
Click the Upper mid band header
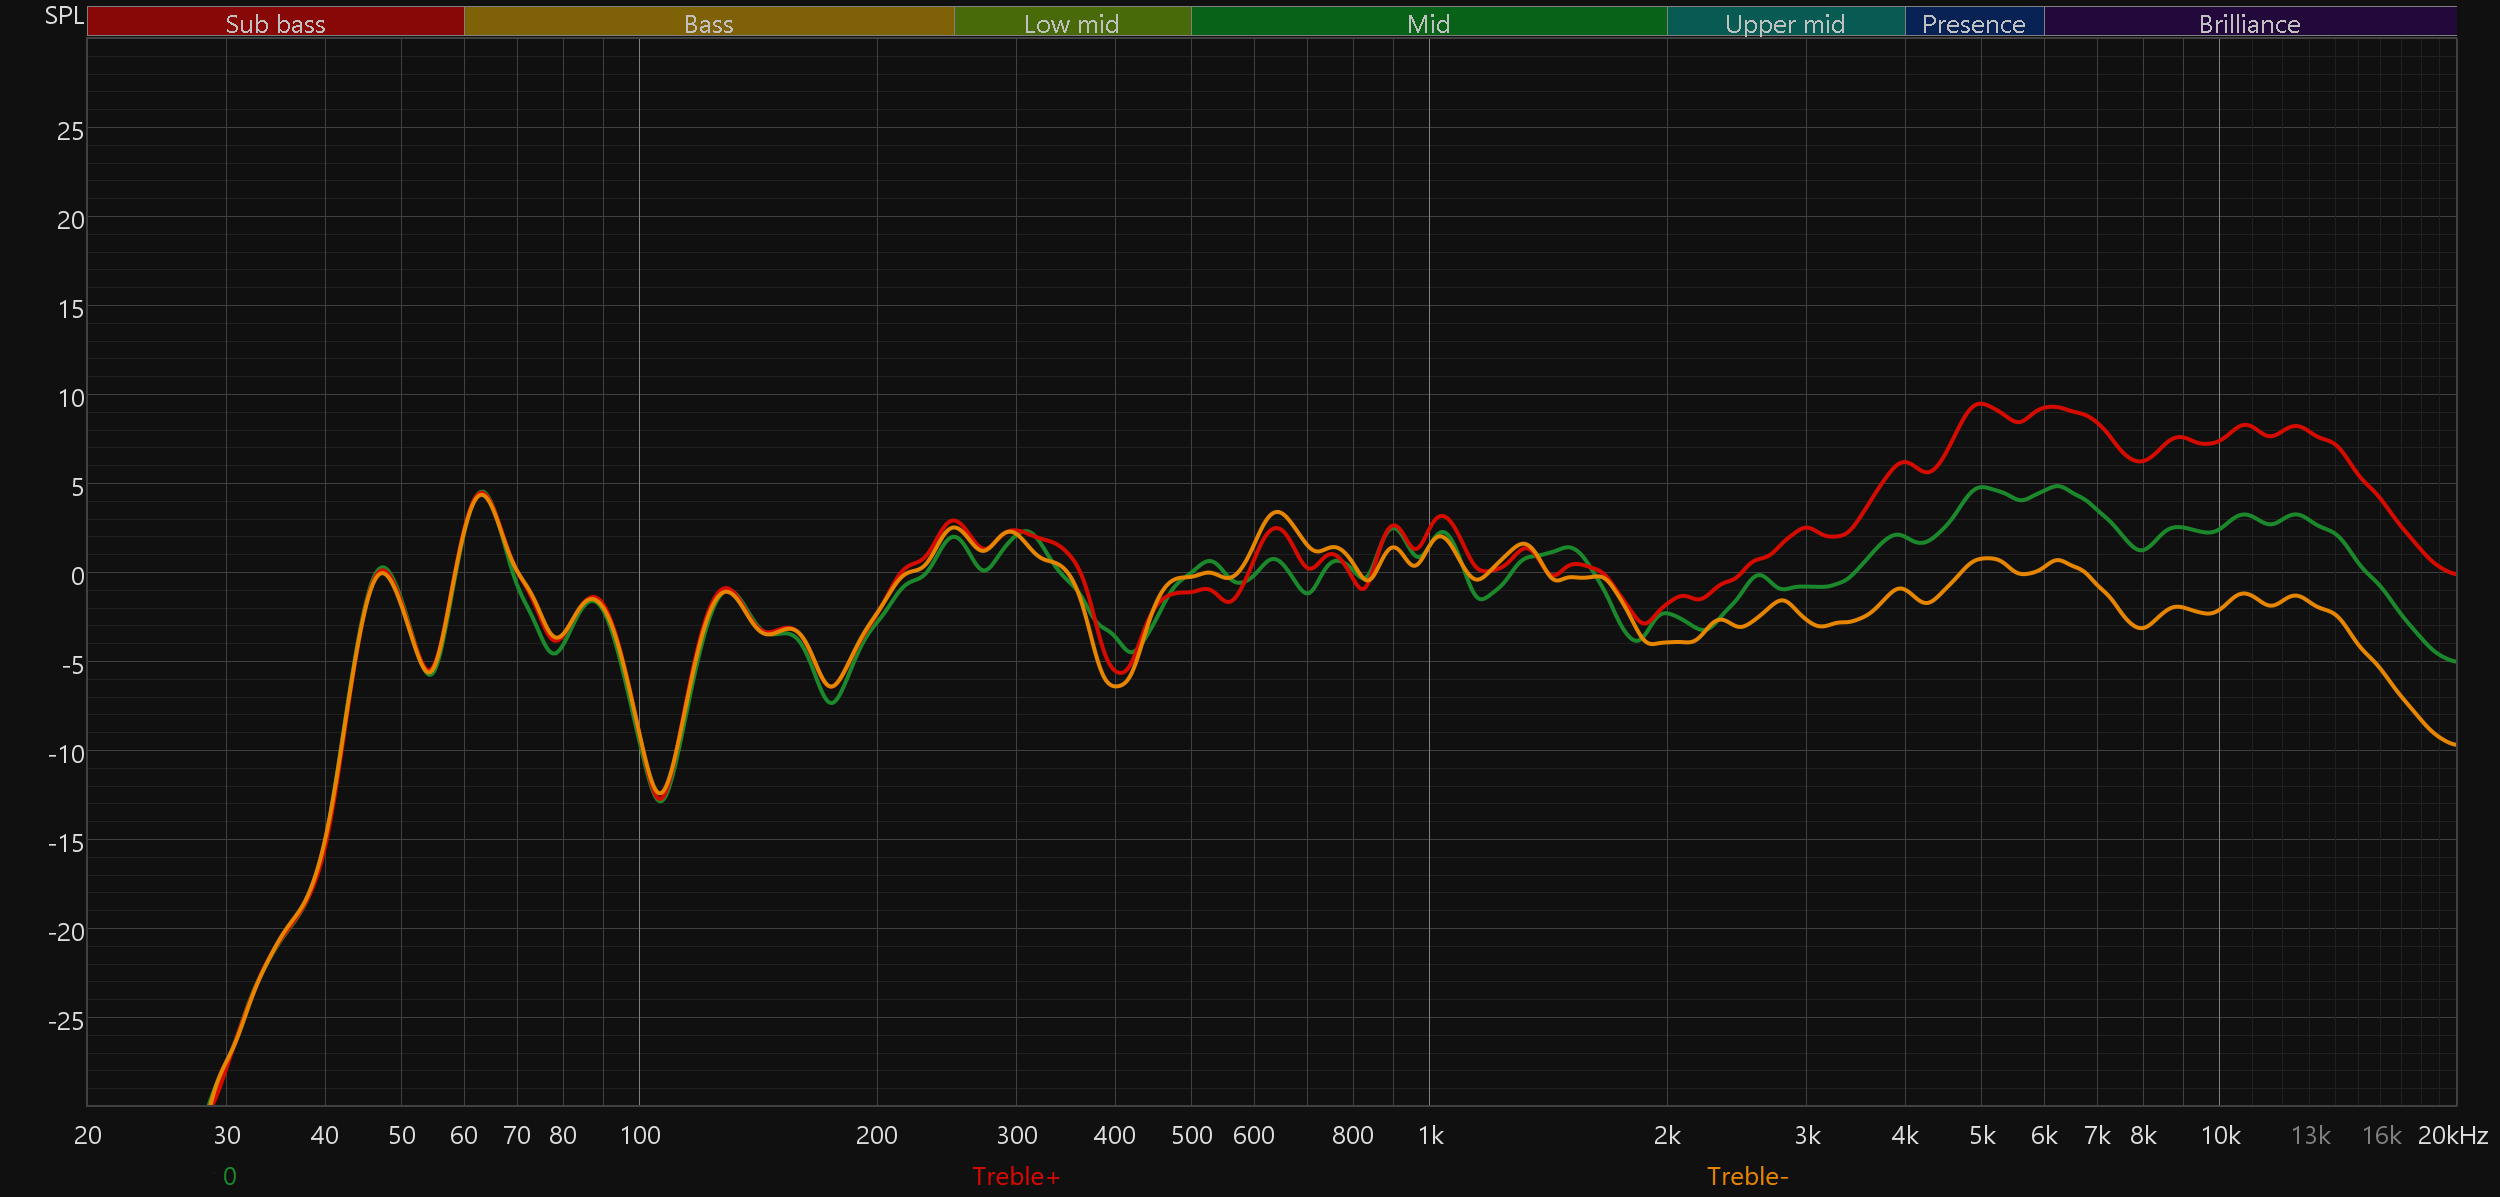tap(1786, 22)
